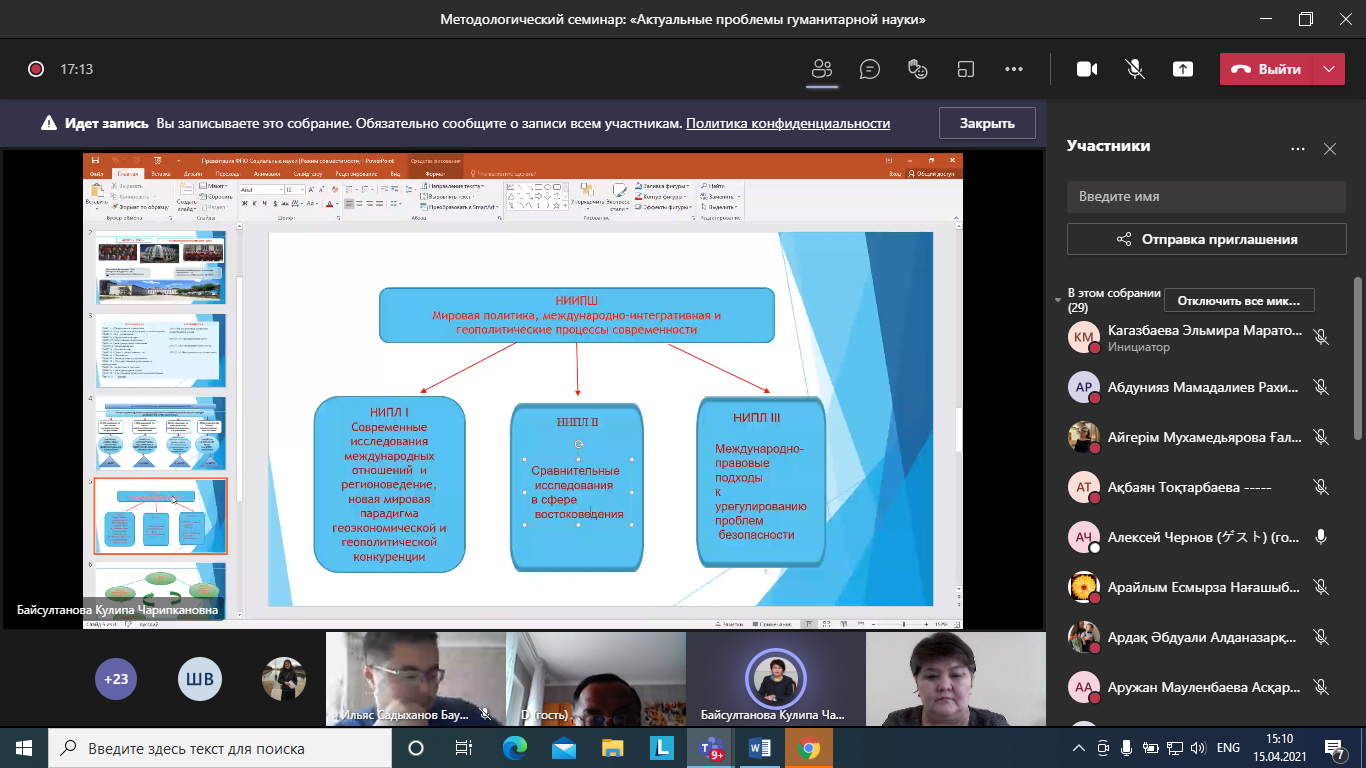
Task: Click the Edge browser taskbar icon
Action: 515,748
